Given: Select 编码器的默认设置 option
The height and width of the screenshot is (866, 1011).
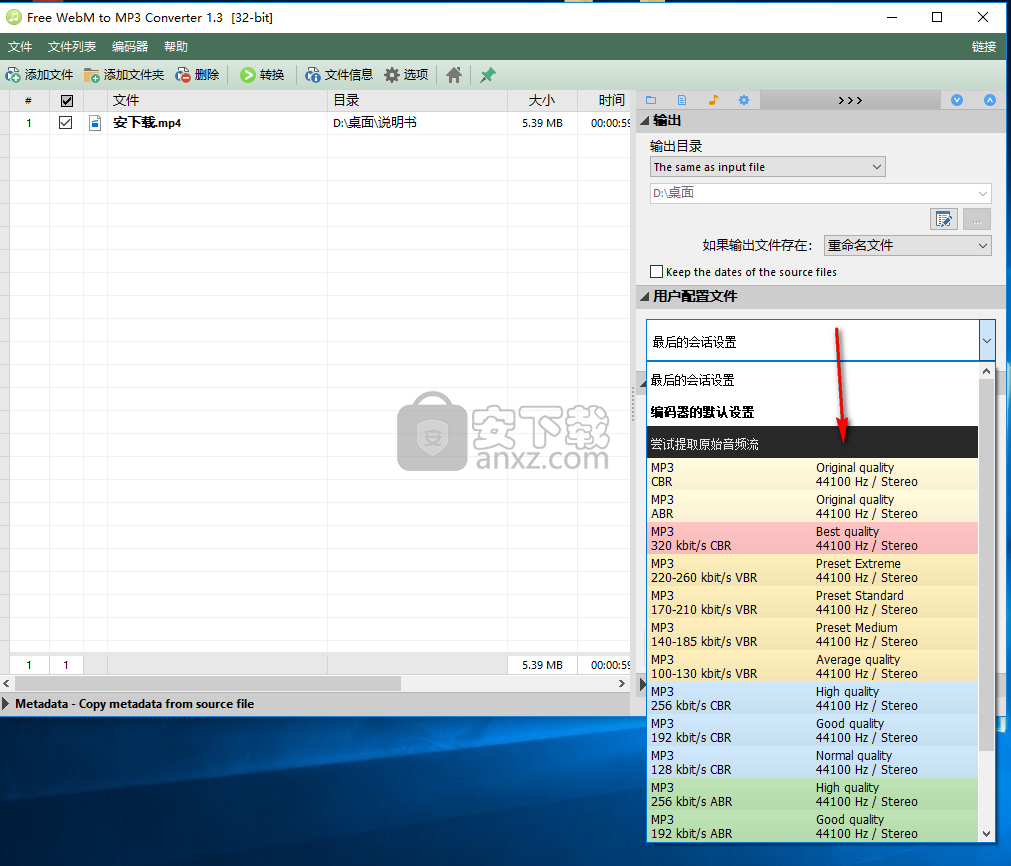Looking at the screenshot, I should click(812, 411).
